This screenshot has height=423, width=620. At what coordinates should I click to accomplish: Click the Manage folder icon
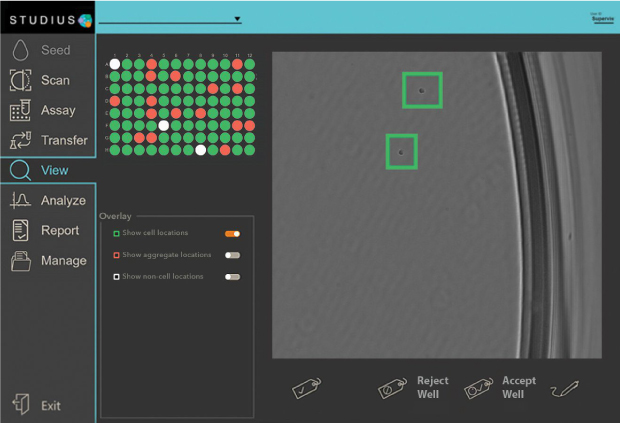[x=21, y=261]
